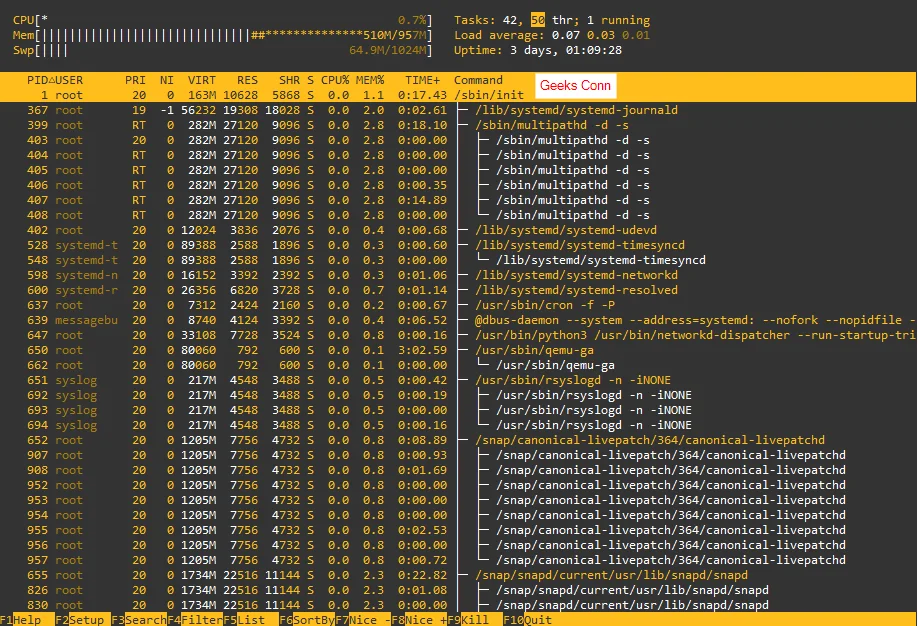Raise process priority with F8Nice+
Screen dimensions: 918x626
pos(420,620)
